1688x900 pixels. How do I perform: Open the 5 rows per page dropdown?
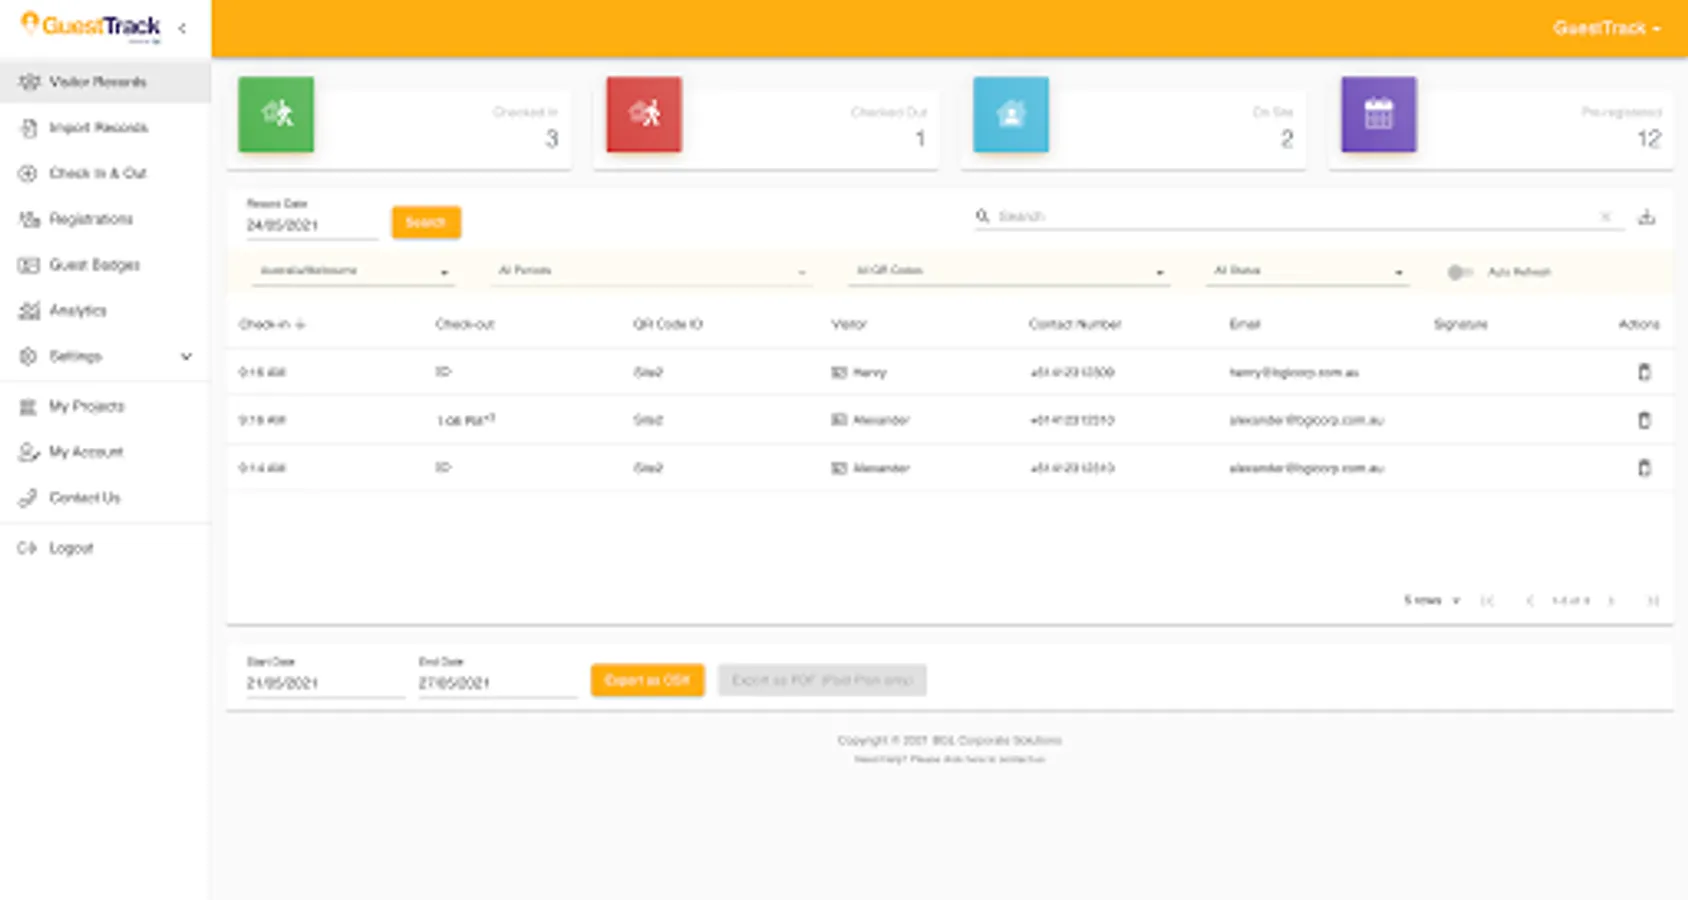(x=1432, y=601)
